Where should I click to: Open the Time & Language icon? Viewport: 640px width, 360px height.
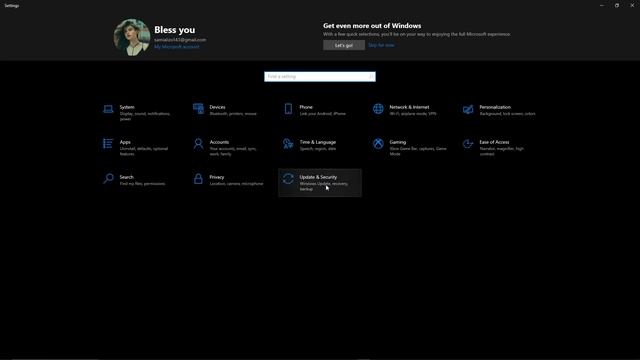click(288, 144)
